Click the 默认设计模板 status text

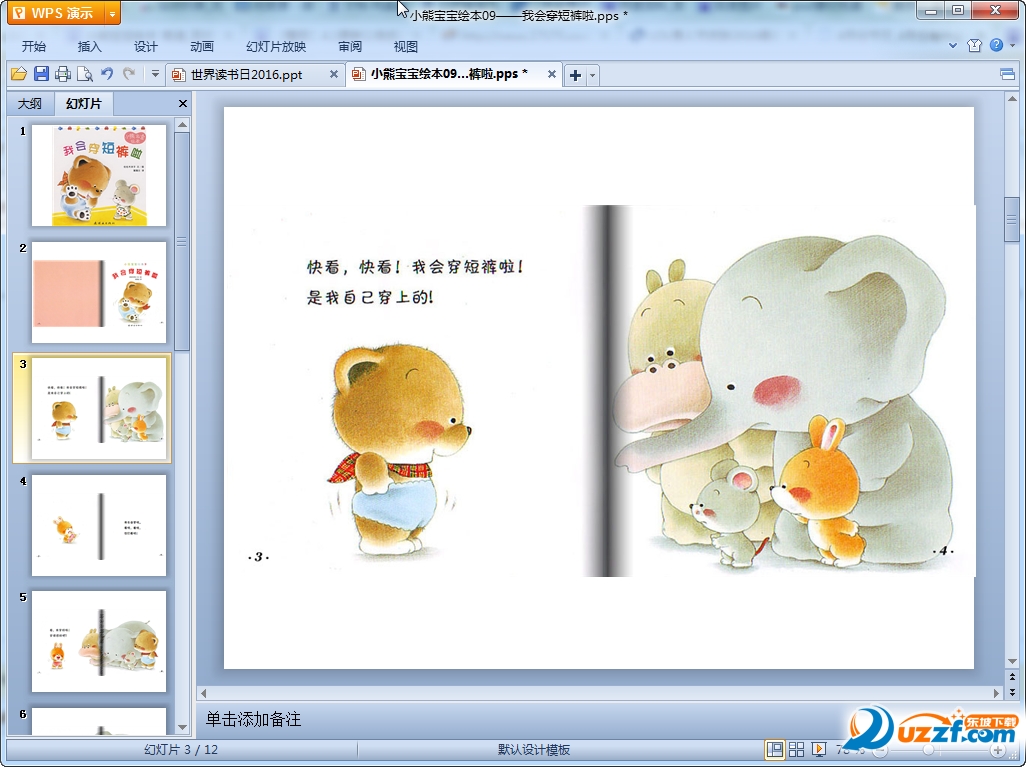click(x=534, y=749)
